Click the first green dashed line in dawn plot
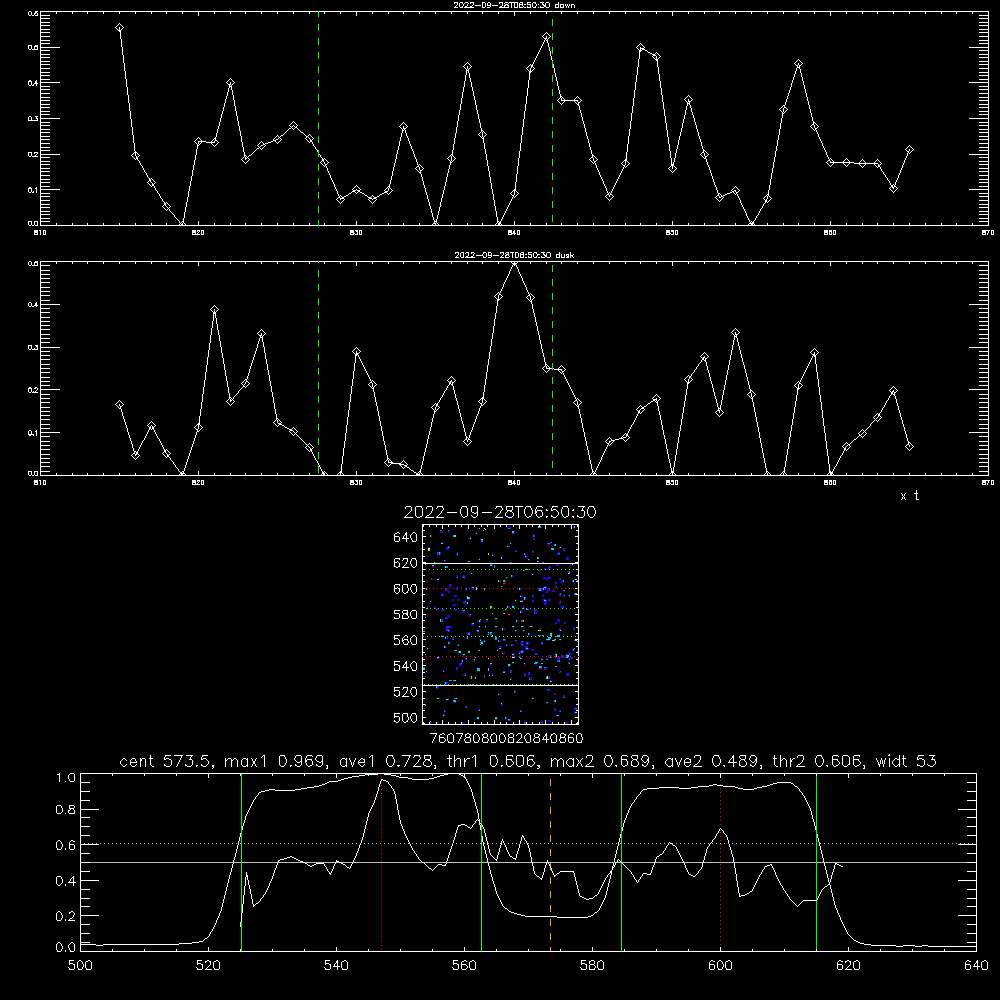This screenshot has width=1000, height=1000. [318, 121]
